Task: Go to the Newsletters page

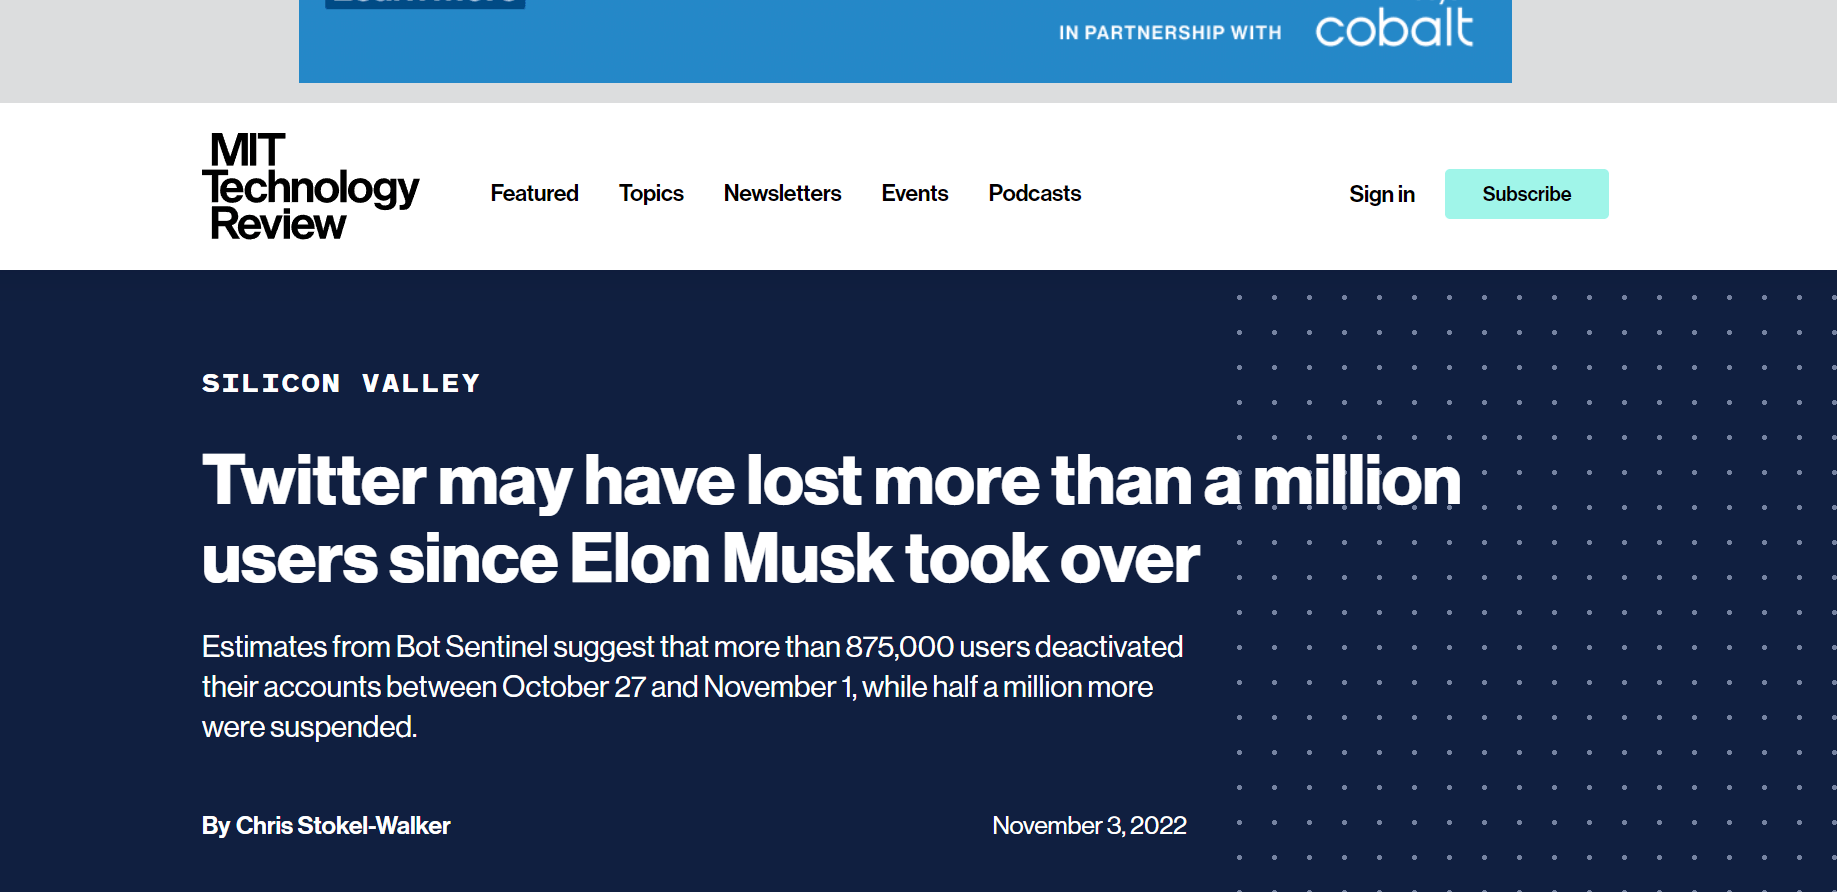Action: [782, 193]
